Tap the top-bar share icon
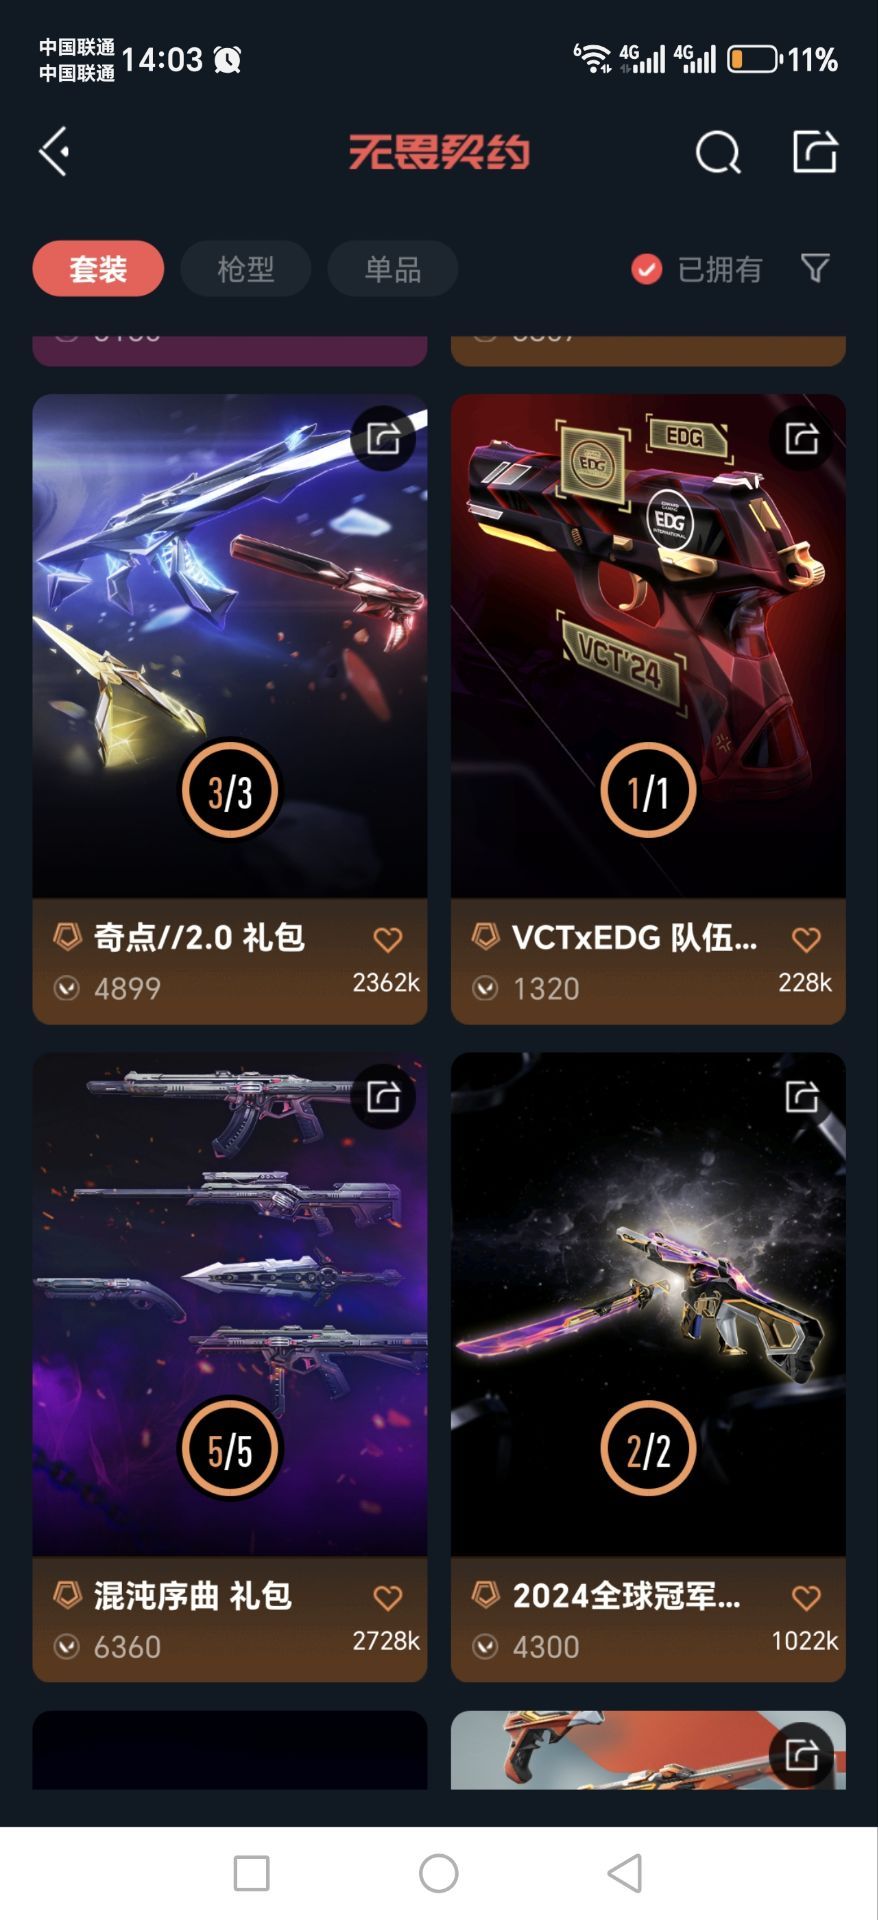The height and width of the screenshot is (1920, 878). point(814,152)
